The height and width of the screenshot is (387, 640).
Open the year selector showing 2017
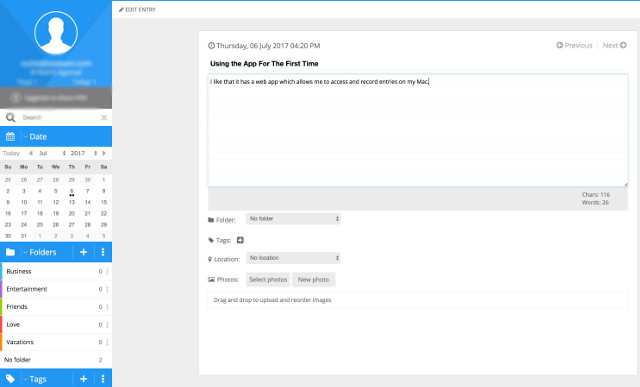point(83,153)
